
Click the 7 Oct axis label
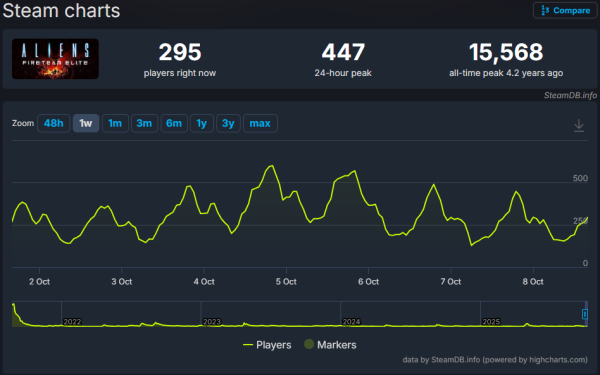(451, 282)
